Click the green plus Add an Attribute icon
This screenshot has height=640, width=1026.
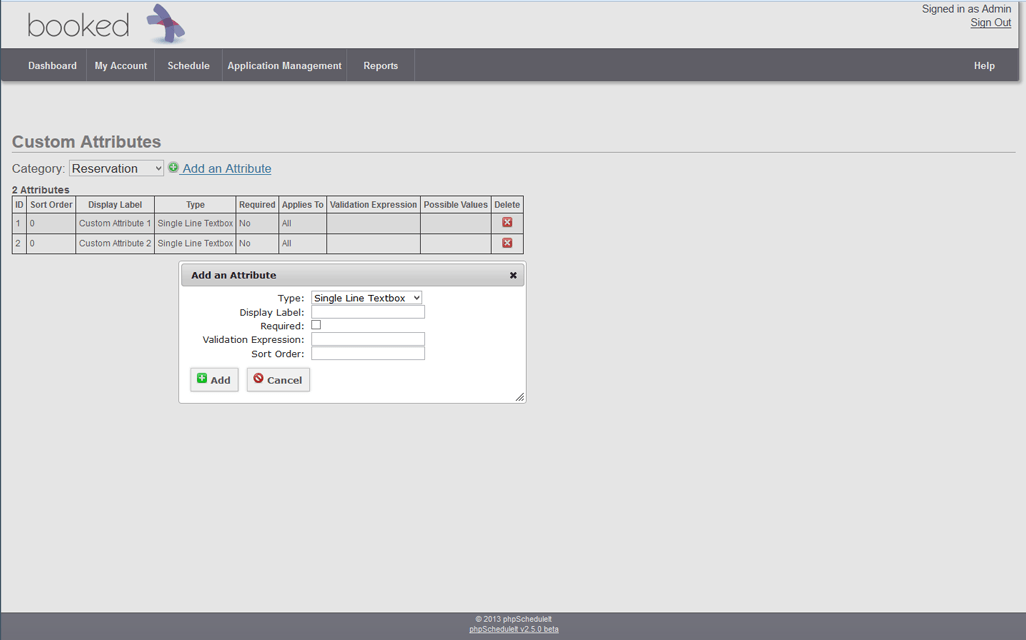point(173,168)
